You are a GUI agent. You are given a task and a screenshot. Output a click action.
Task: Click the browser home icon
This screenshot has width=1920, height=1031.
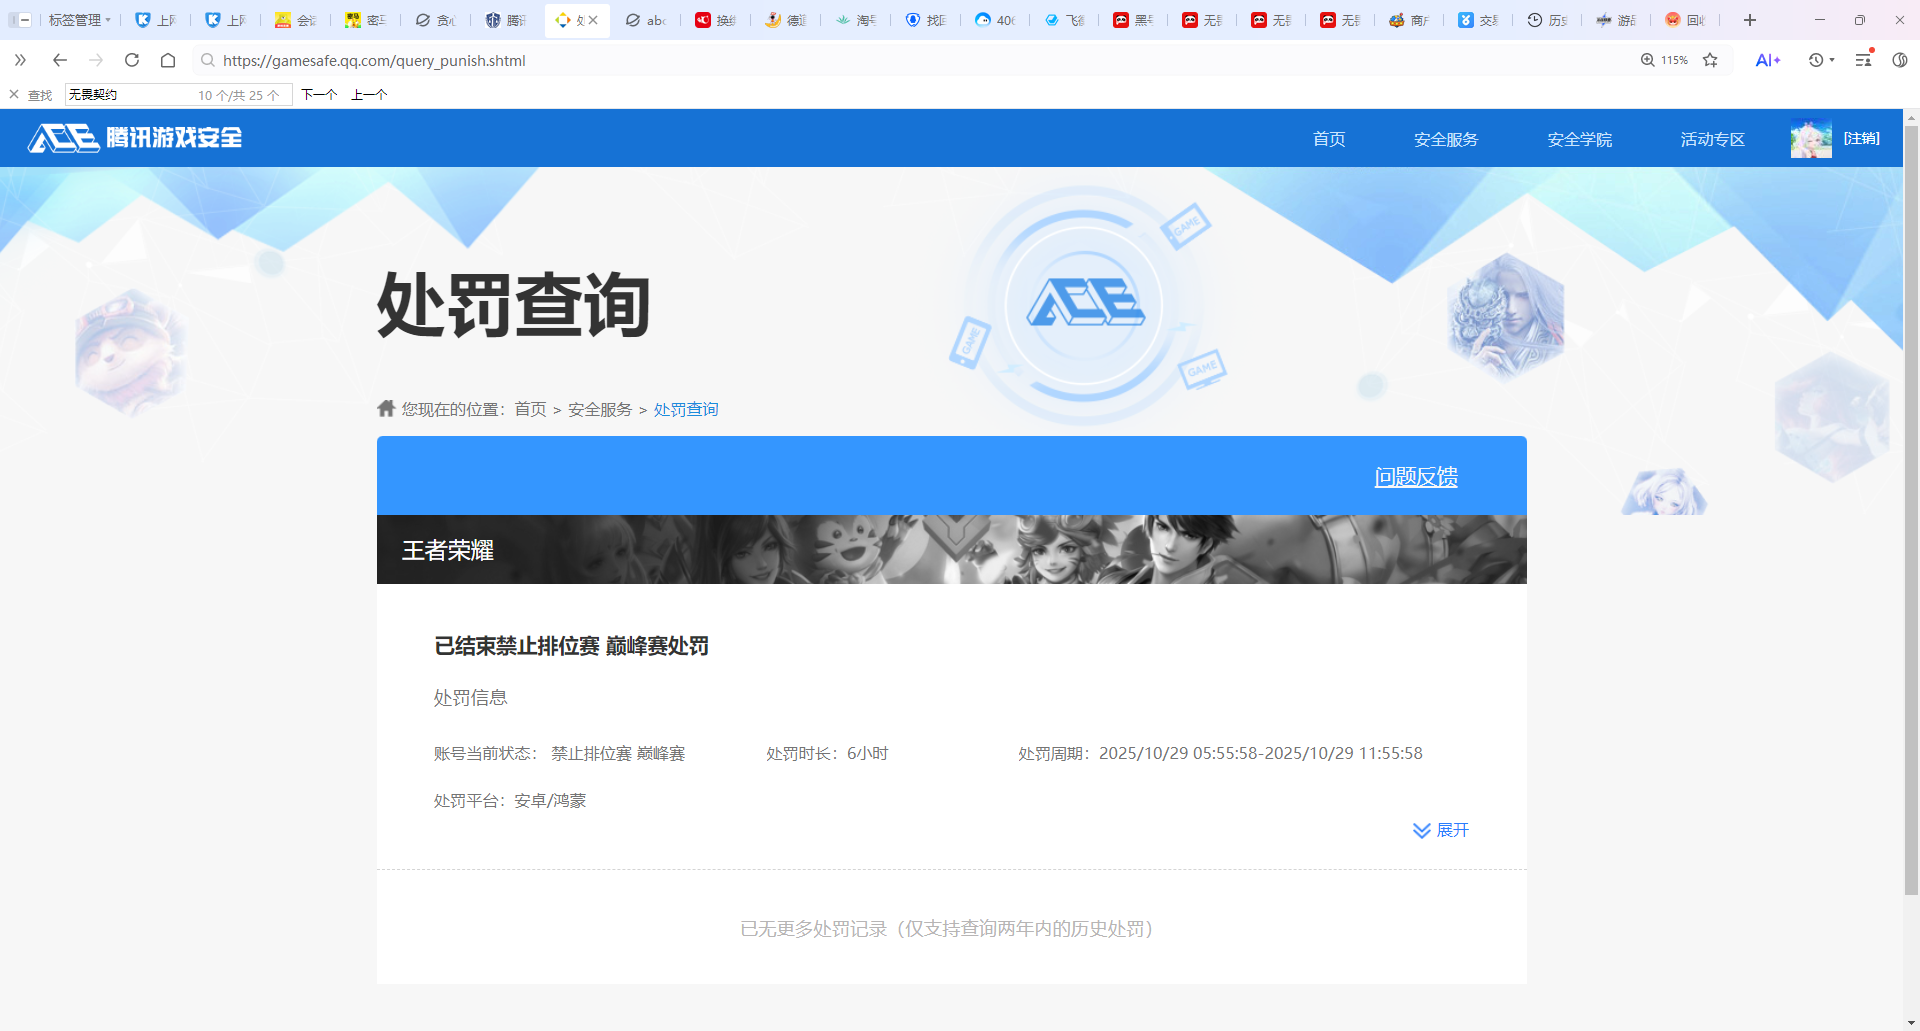tap(168, 60)
